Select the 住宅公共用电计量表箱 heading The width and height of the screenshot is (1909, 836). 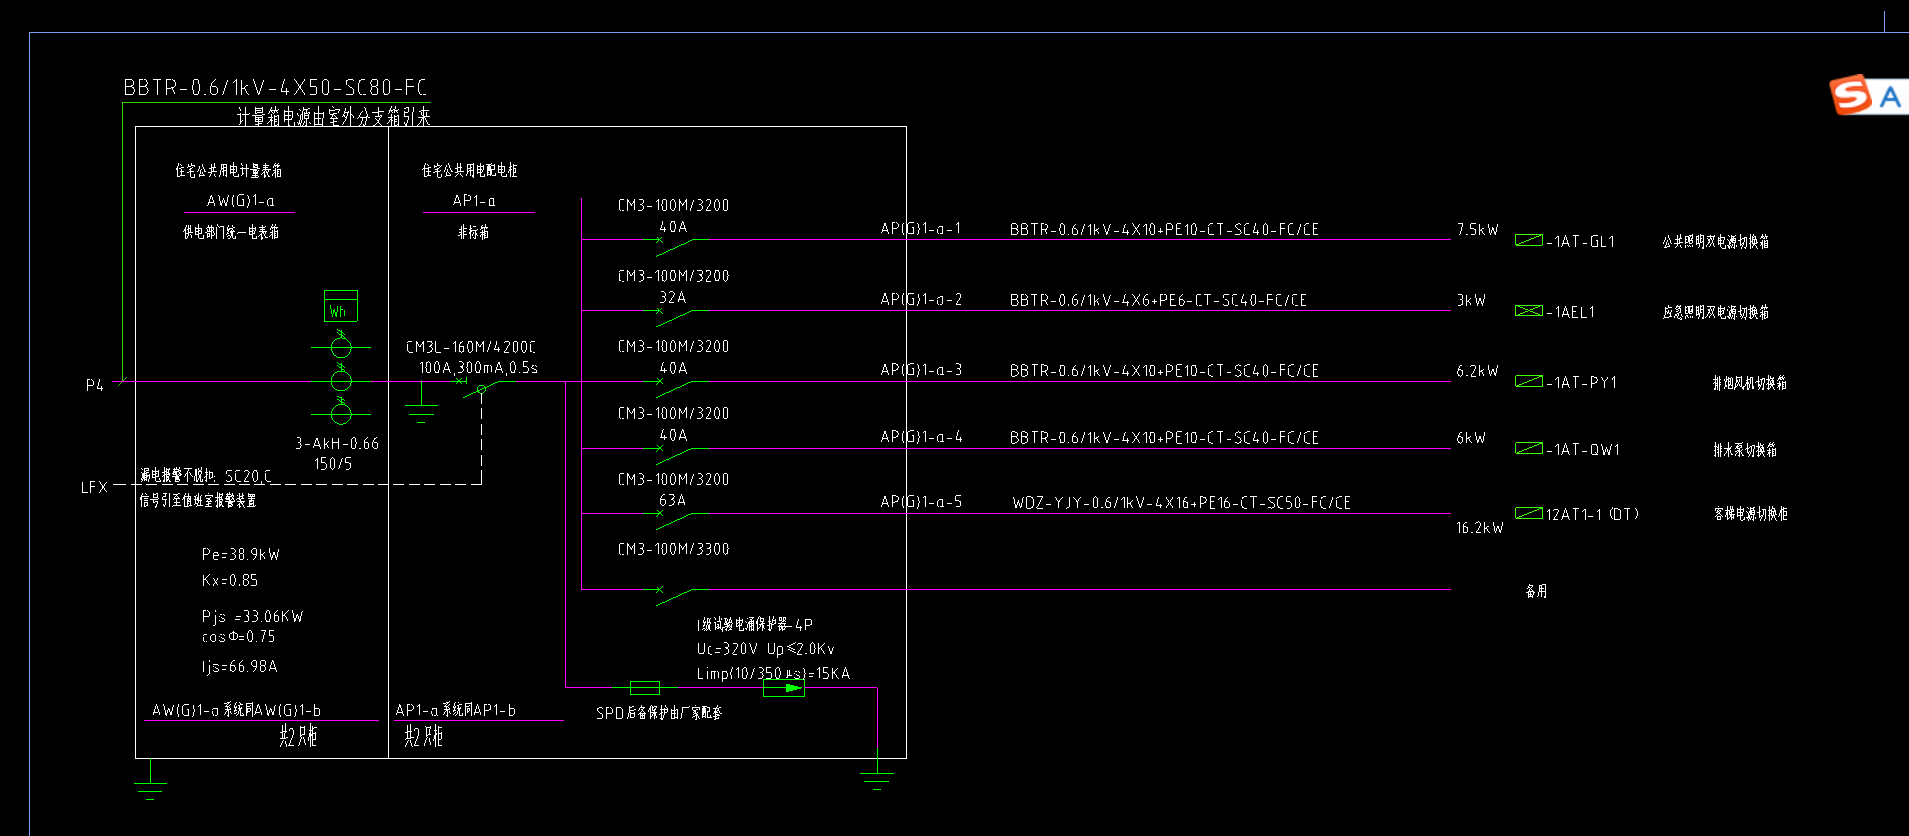pyautogui.click(x=228, y=171)
